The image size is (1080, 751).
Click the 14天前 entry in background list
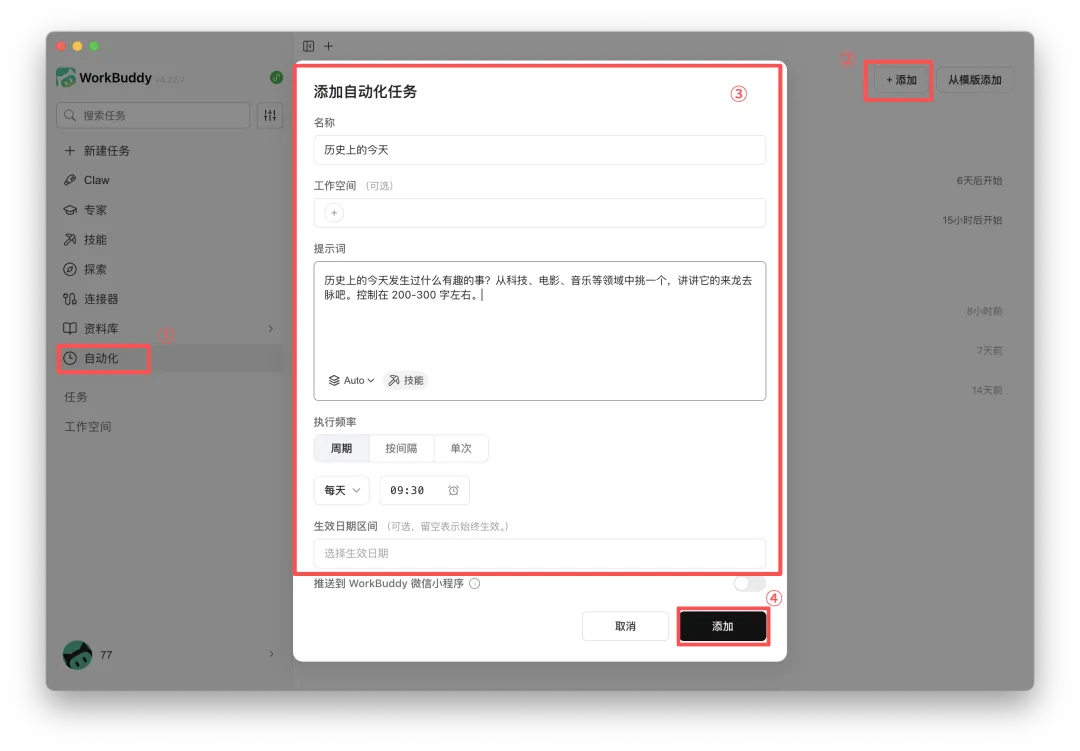[987, 391]
